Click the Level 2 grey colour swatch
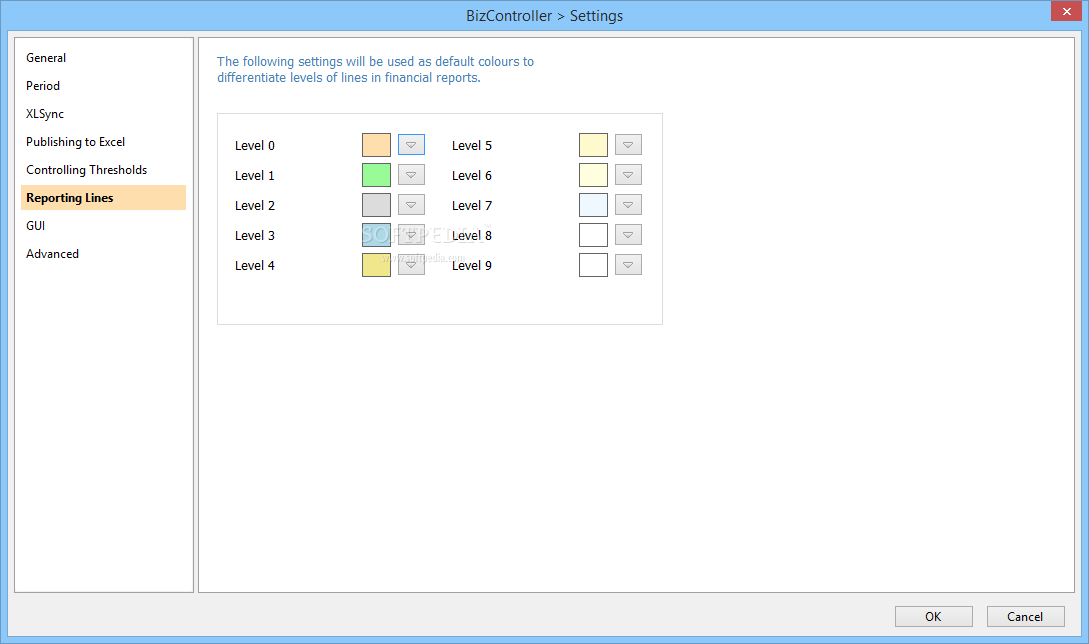 (x=376, y=205)
